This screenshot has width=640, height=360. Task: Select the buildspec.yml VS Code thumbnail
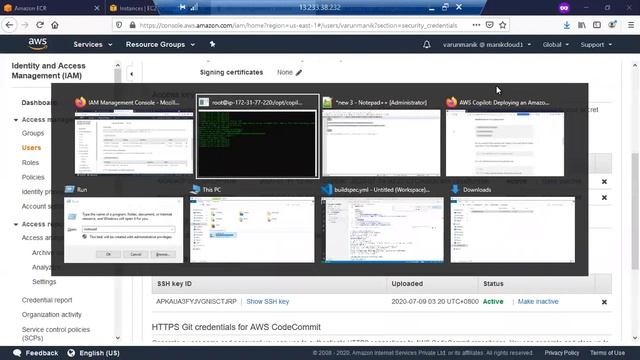coord(382,230)
